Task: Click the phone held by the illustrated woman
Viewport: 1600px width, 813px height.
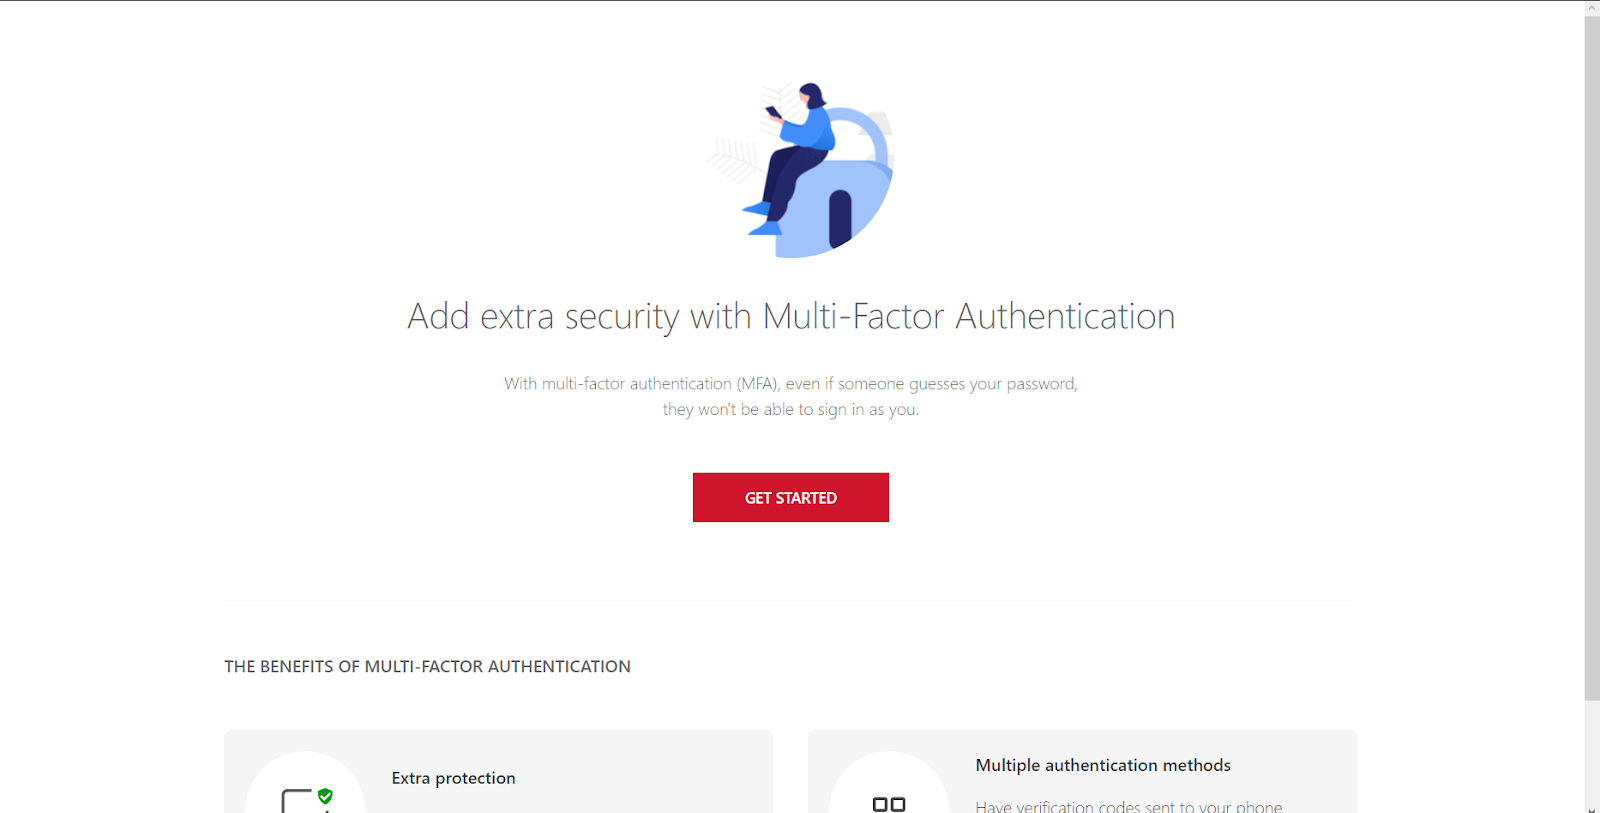Action: (773, 112)
